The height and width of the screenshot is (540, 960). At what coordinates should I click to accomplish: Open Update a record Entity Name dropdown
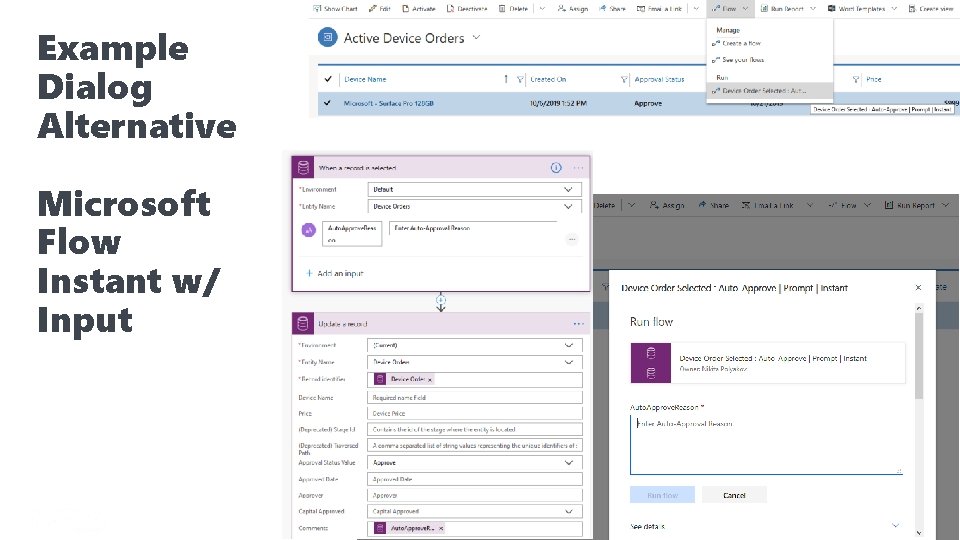pos(474,362)
